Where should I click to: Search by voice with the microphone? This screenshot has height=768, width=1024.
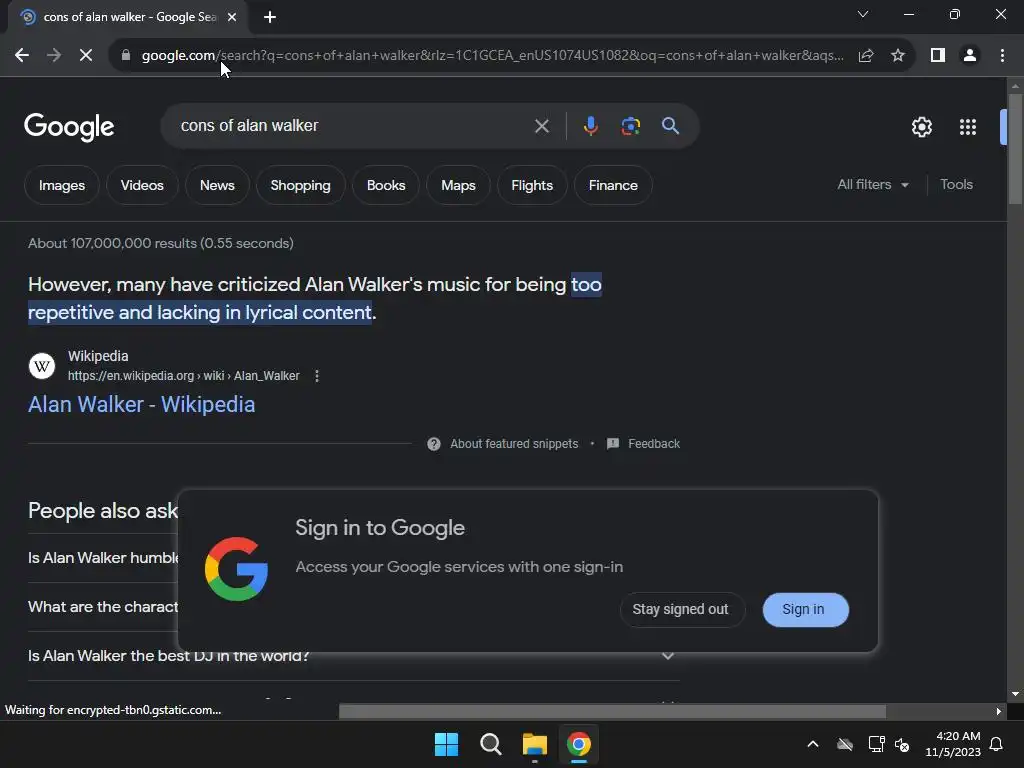(x=590, y=126)
